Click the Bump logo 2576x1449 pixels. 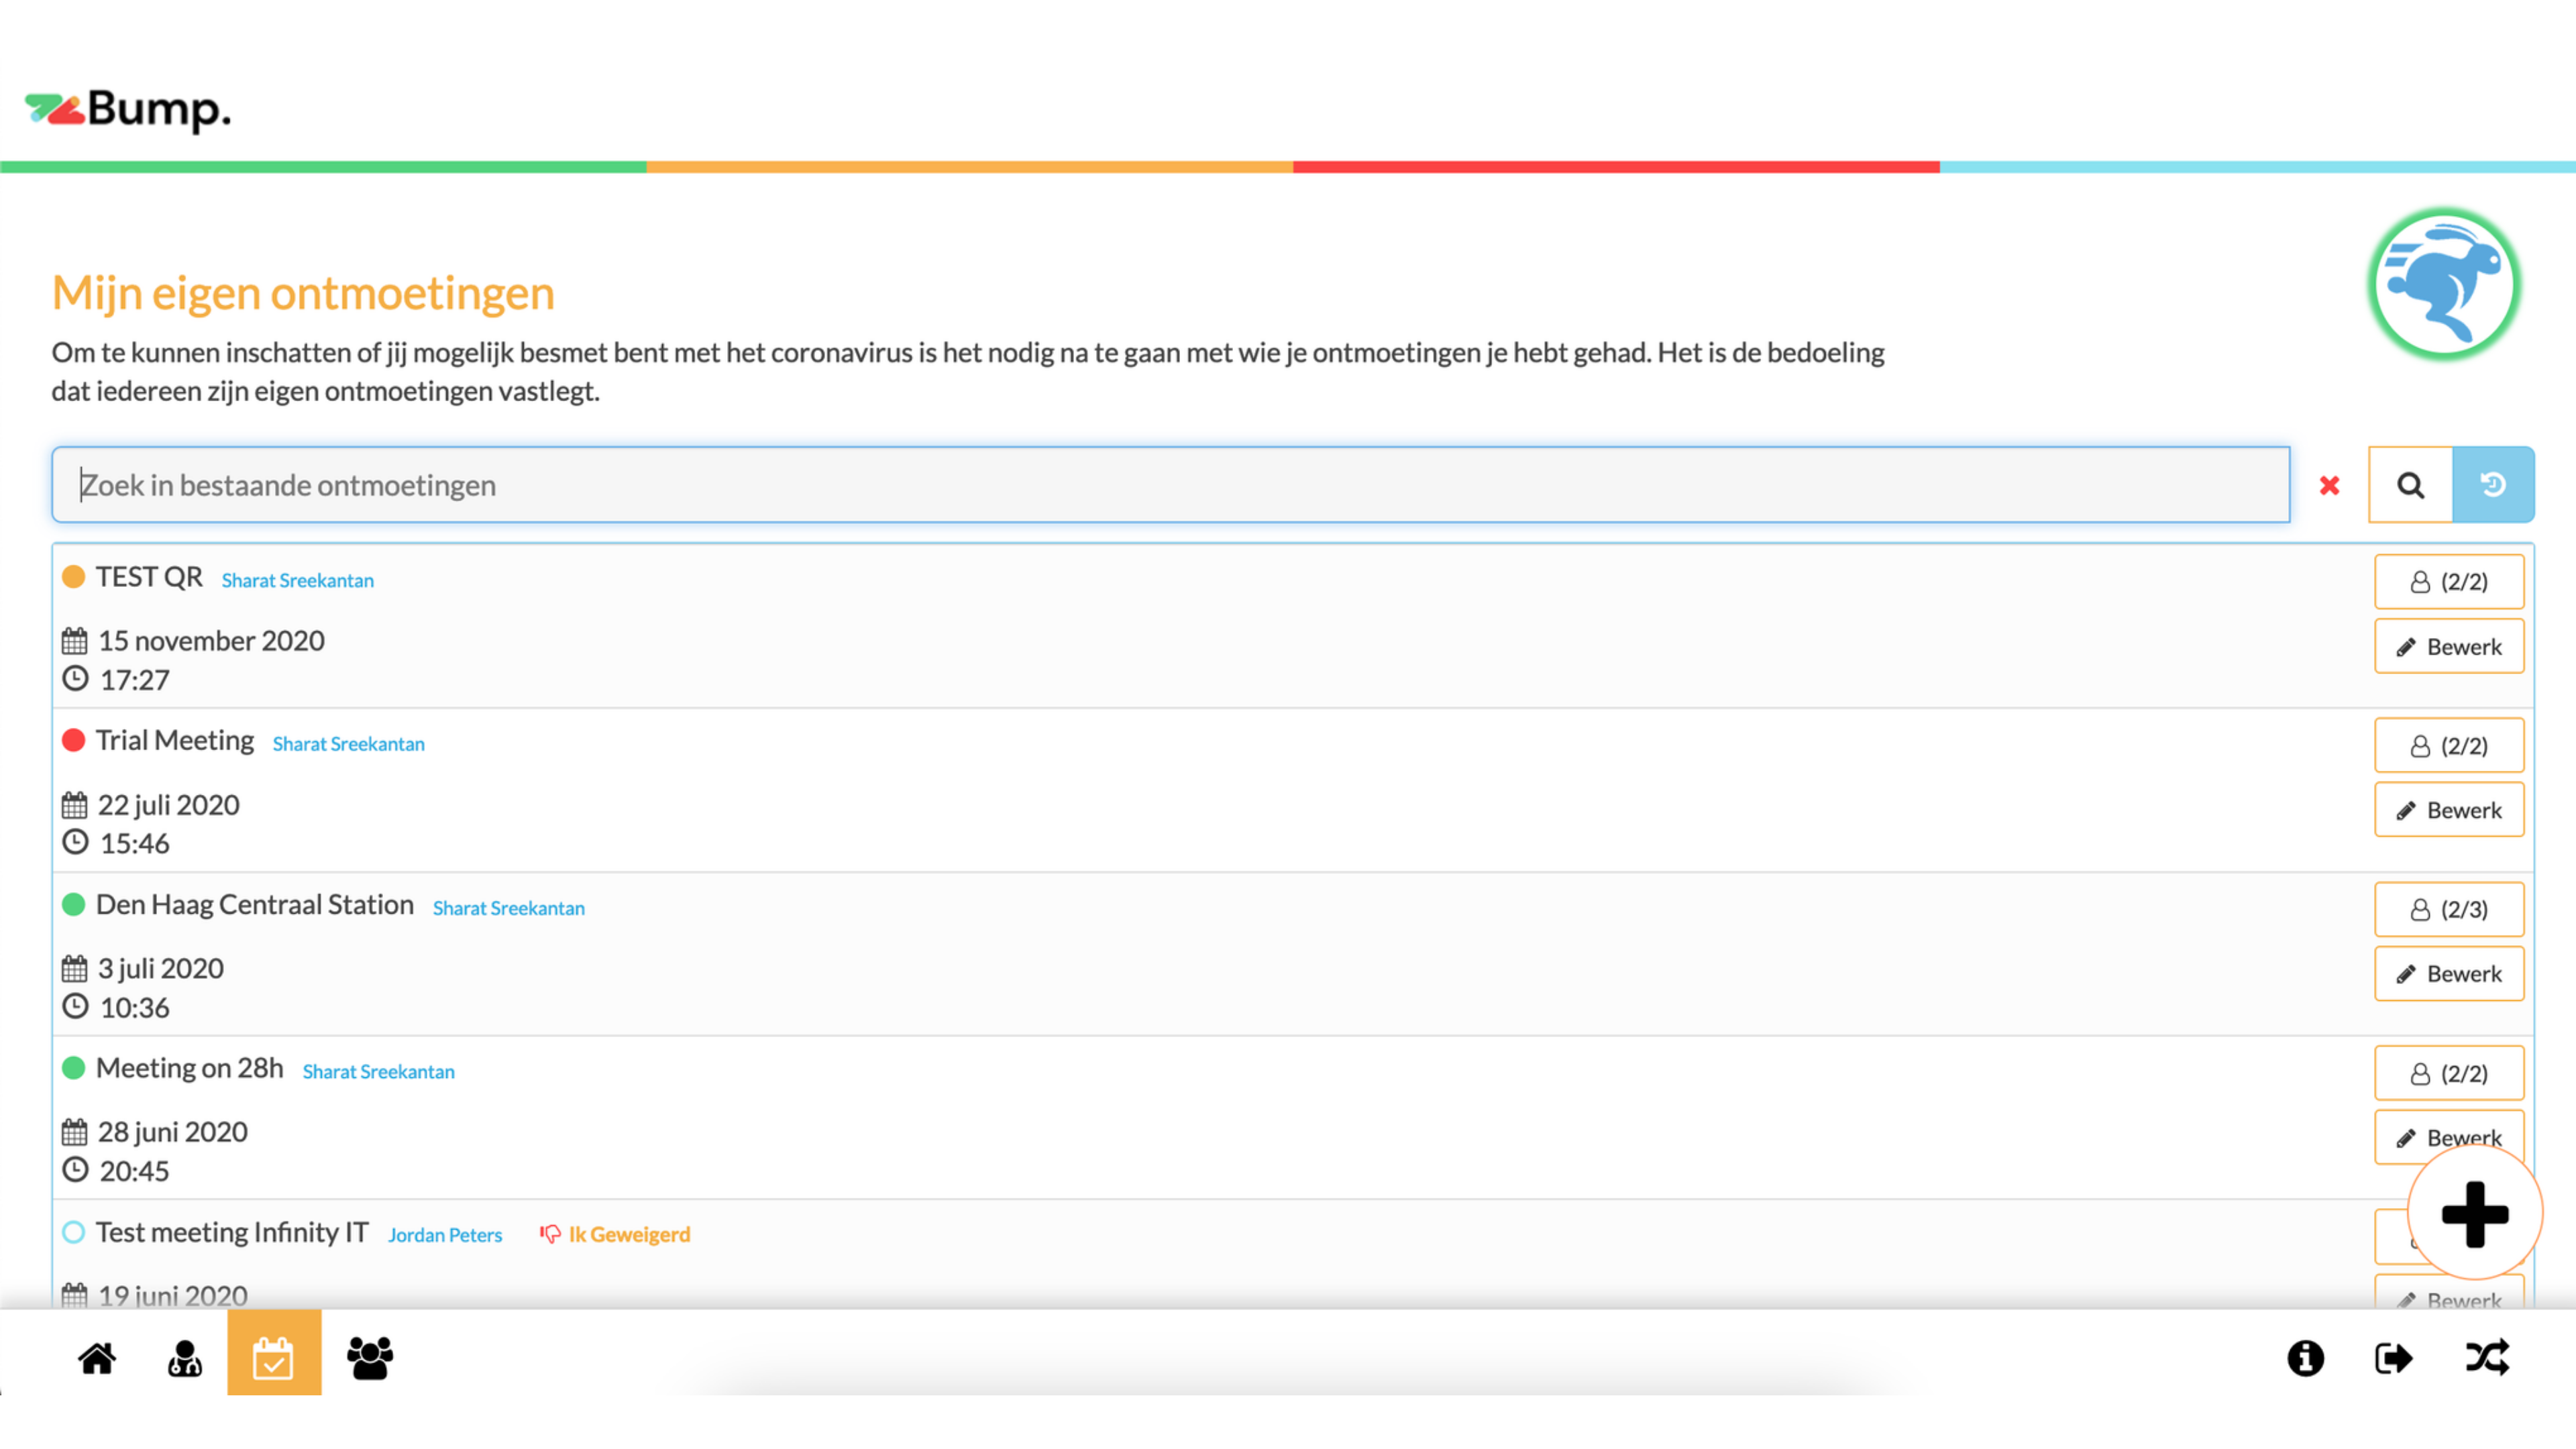click(128, 109)
